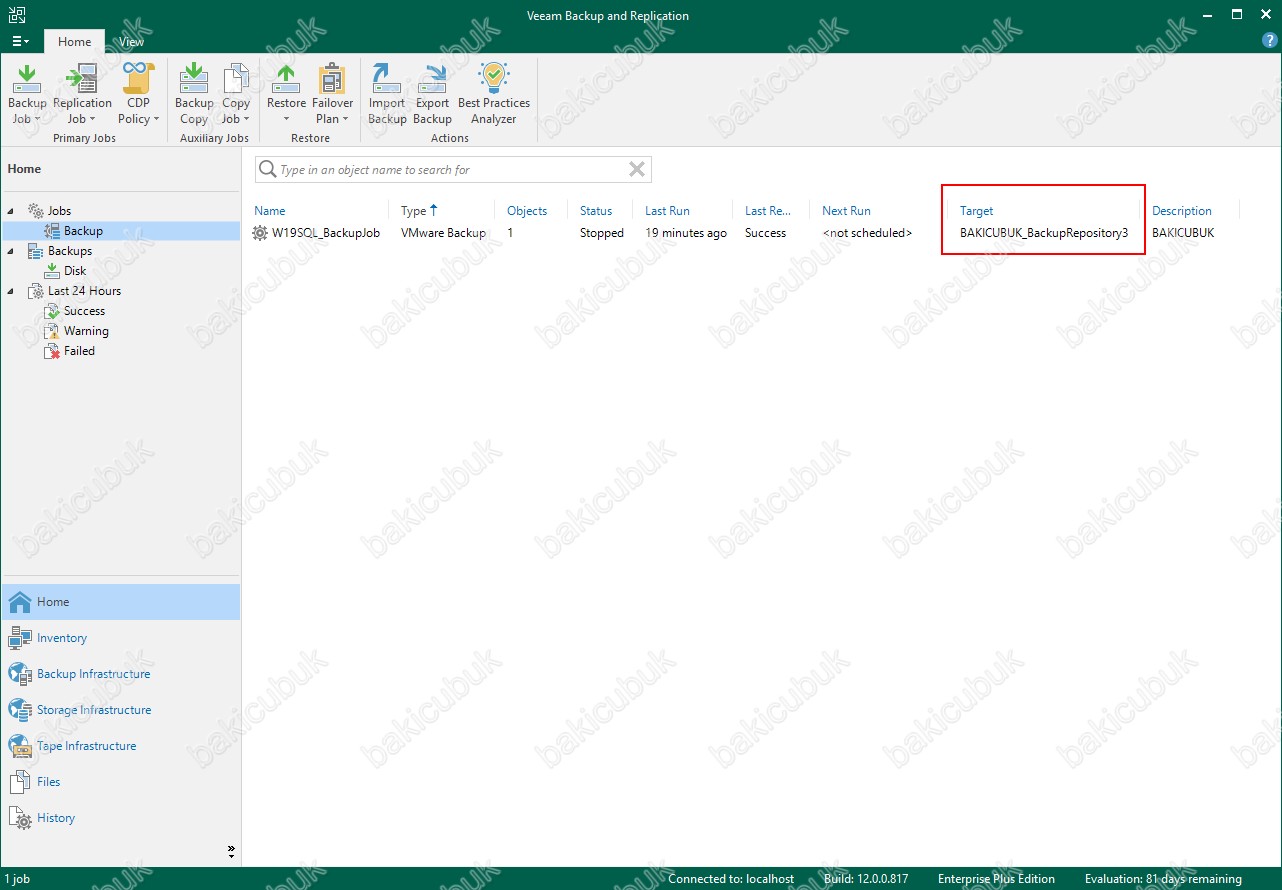Click the '<not scheduled>' cell
1282x890 pixels.
pos(867,233)
